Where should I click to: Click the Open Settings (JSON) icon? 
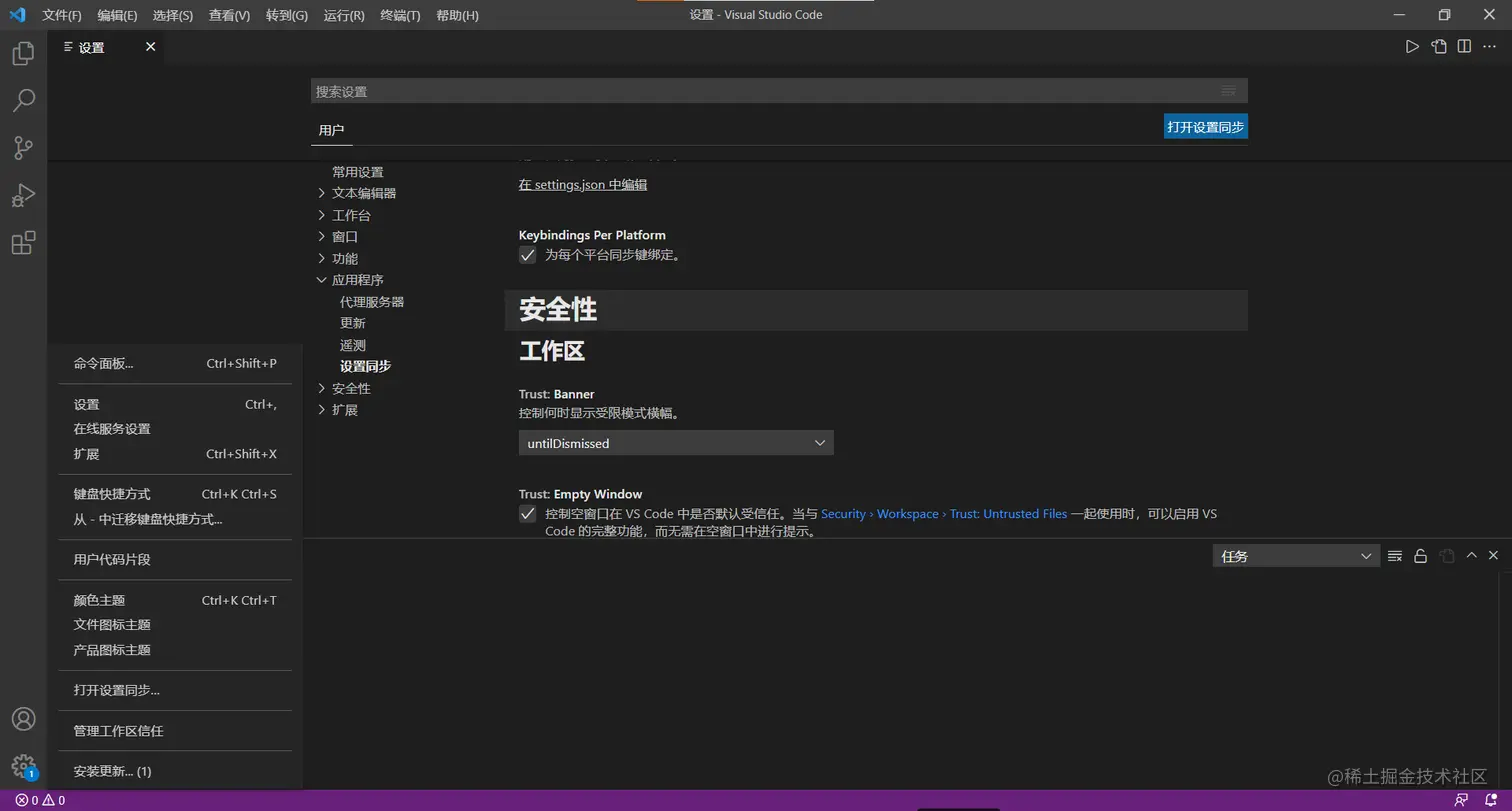pyautogui.click(x=1438, y=46)
